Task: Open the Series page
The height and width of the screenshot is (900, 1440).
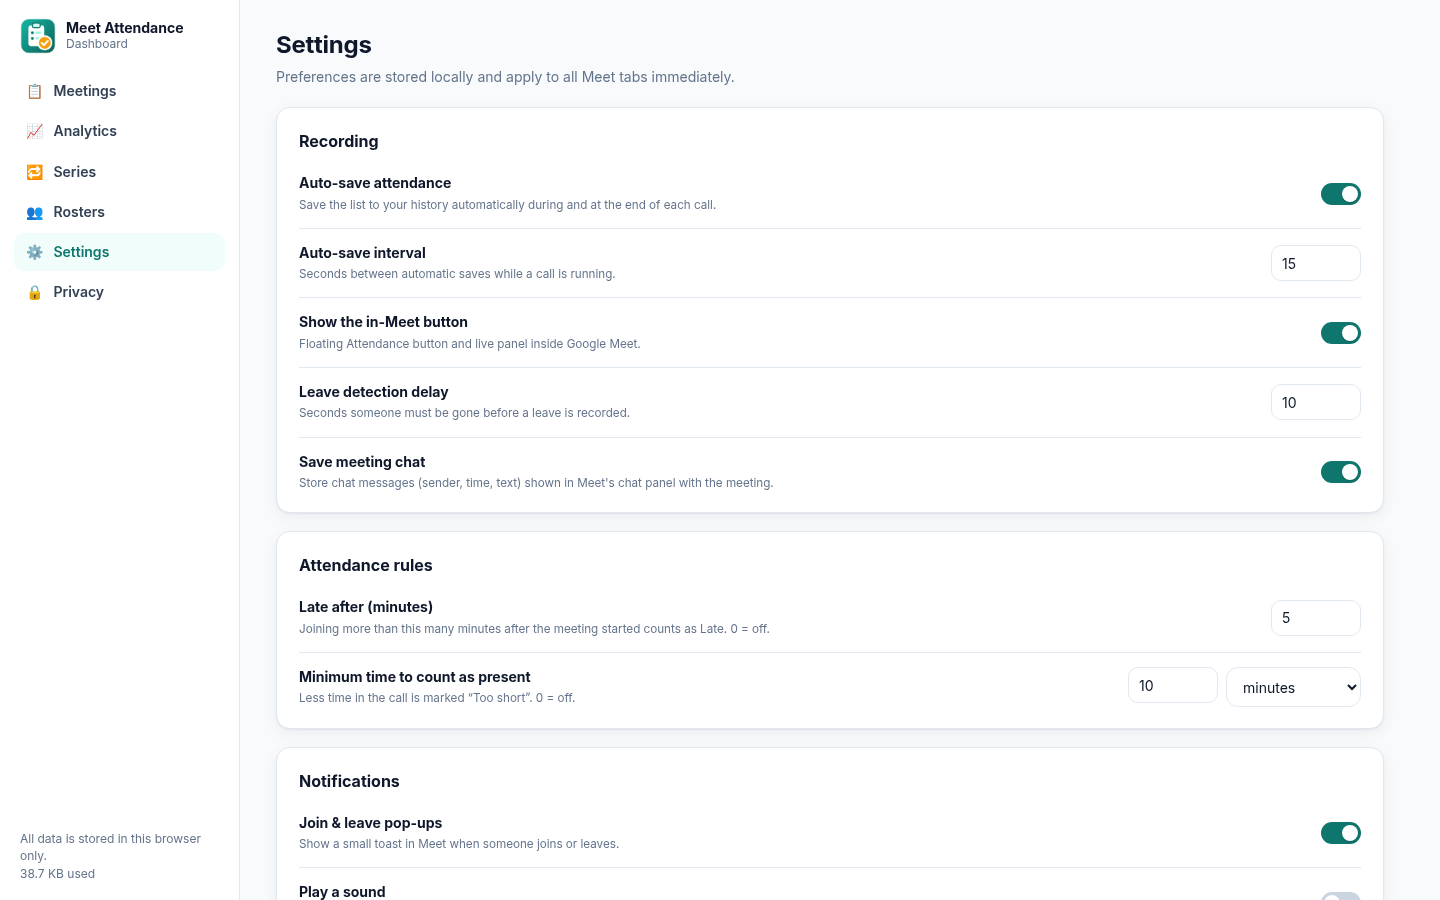Action: [x=120, y=172]
